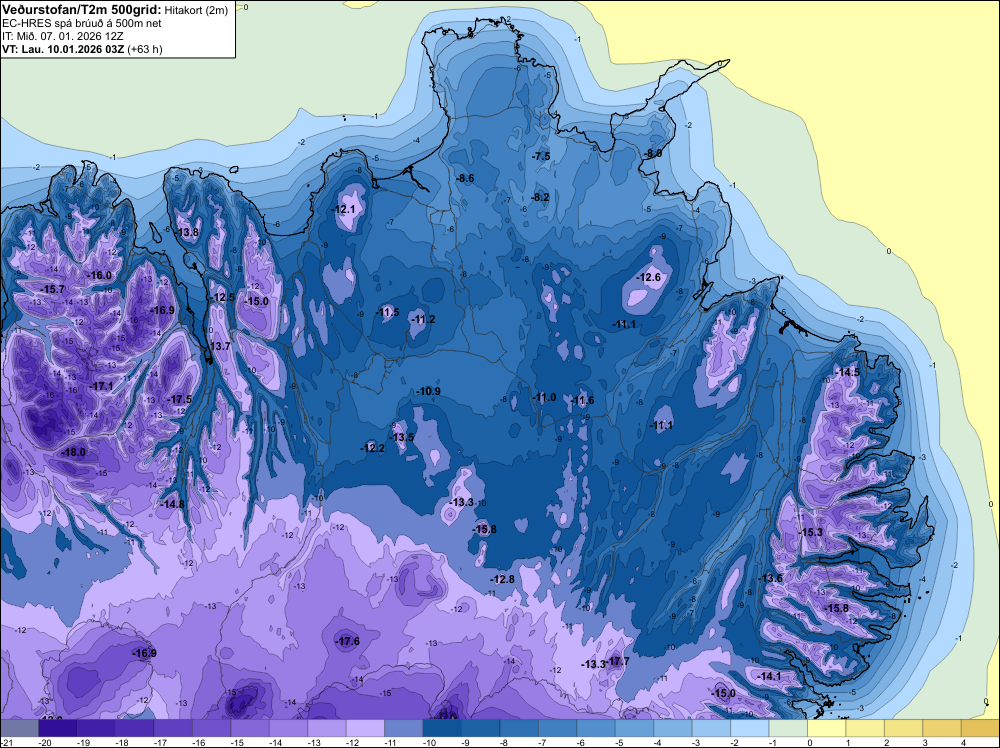Click the -8.2 temperature value
Viewport: 1000px width, 748px height.
(540, 198)
